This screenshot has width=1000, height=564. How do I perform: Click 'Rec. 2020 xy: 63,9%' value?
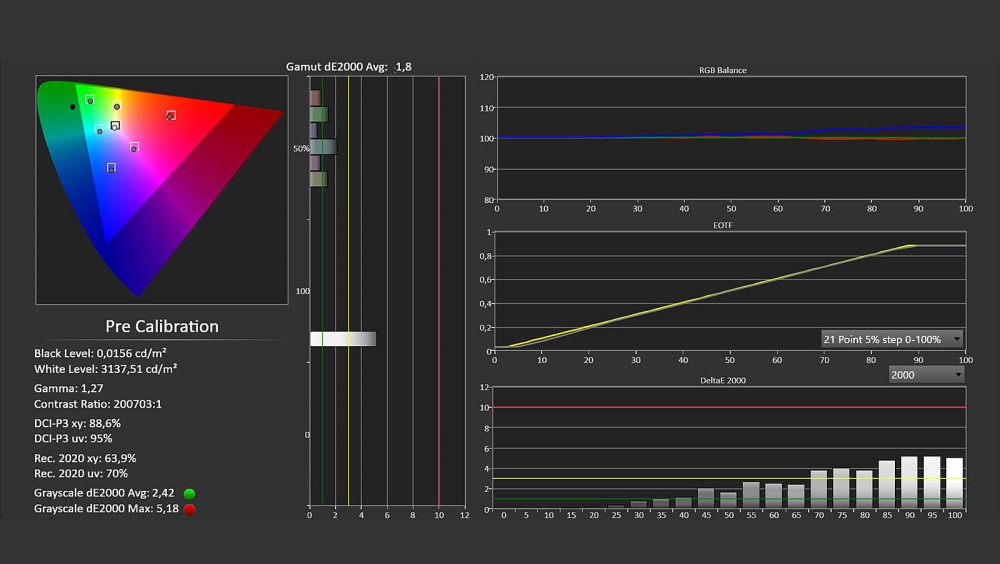85,458
